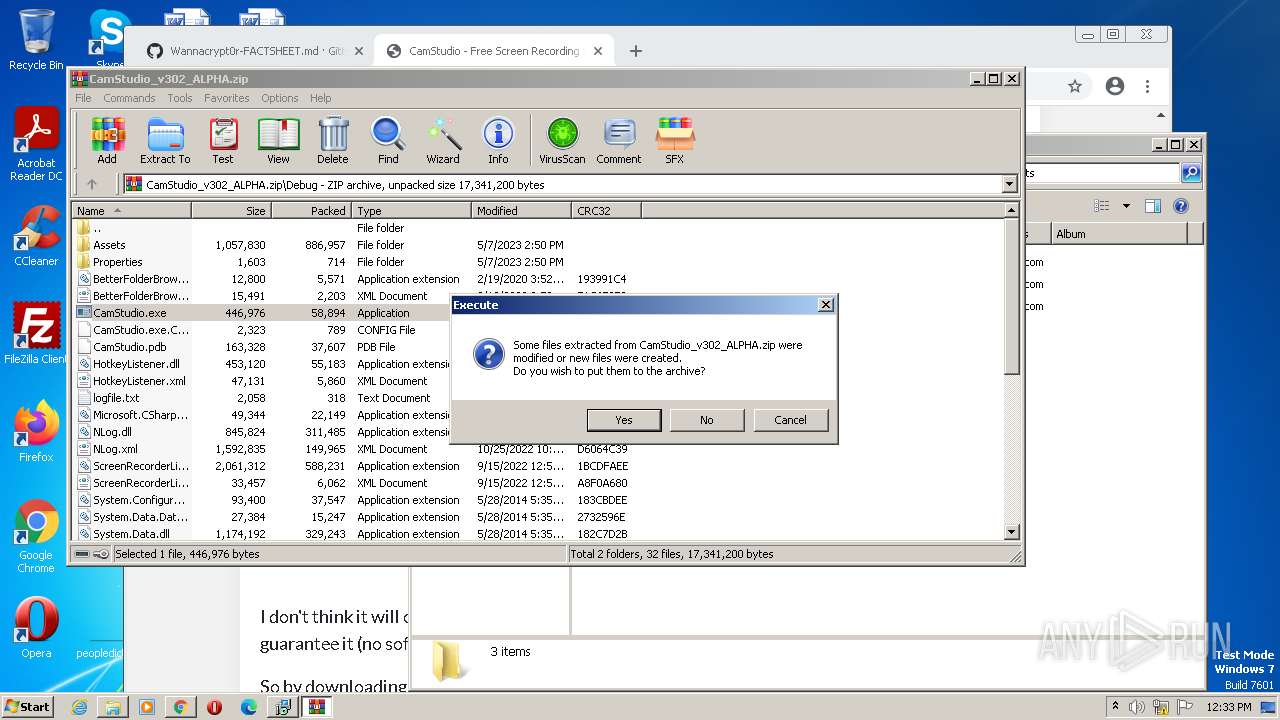Click Internet Explorer icon in taskbar
This screenshot has height=720, width=1280.
tap(79, 707)
